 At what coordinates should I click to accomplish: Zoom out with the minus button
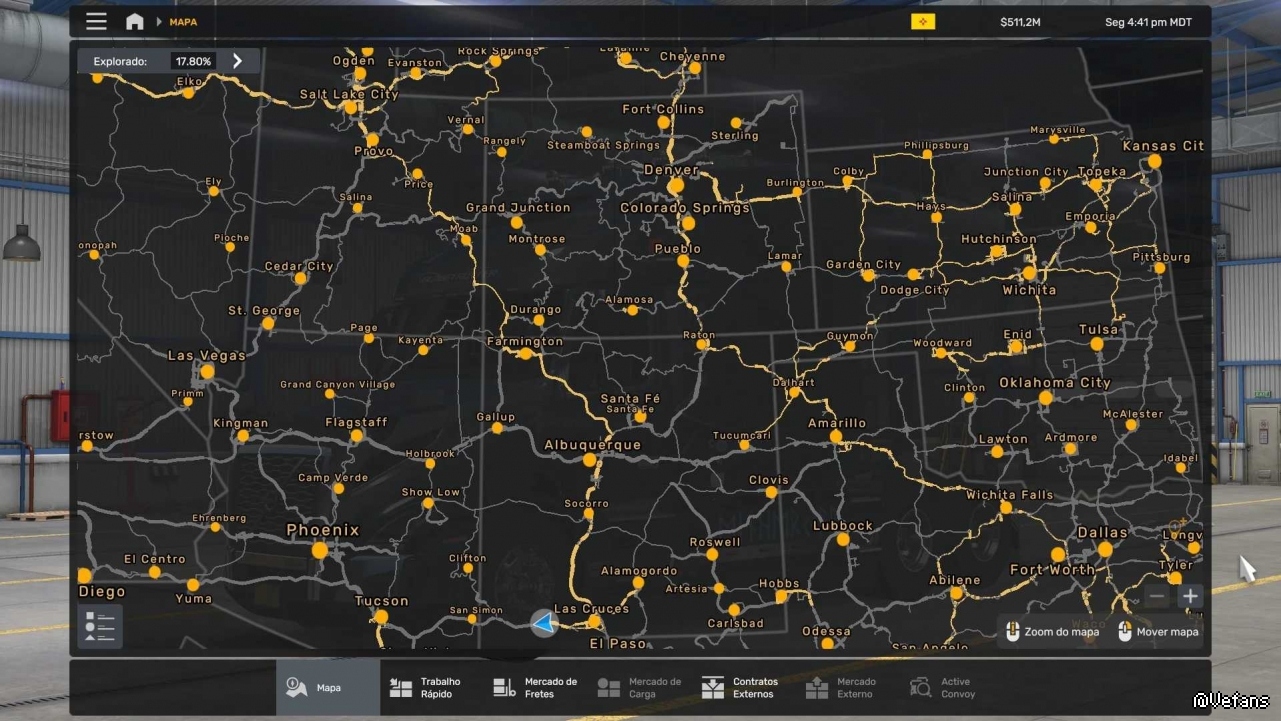click(x=1157, y=597)
